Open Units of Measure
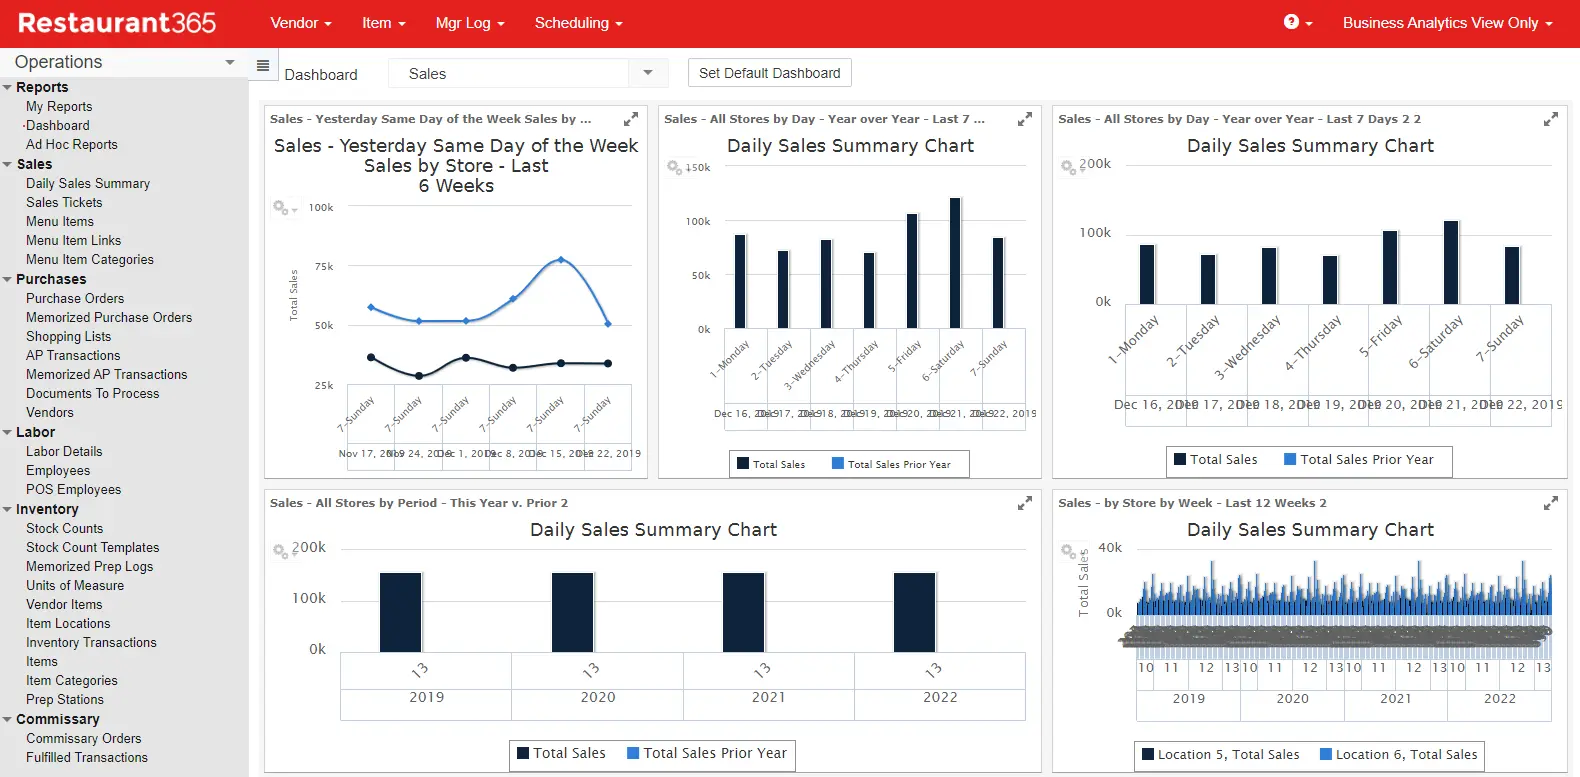1580x777 pixels. pyautogui.click(x=75, y=586)
